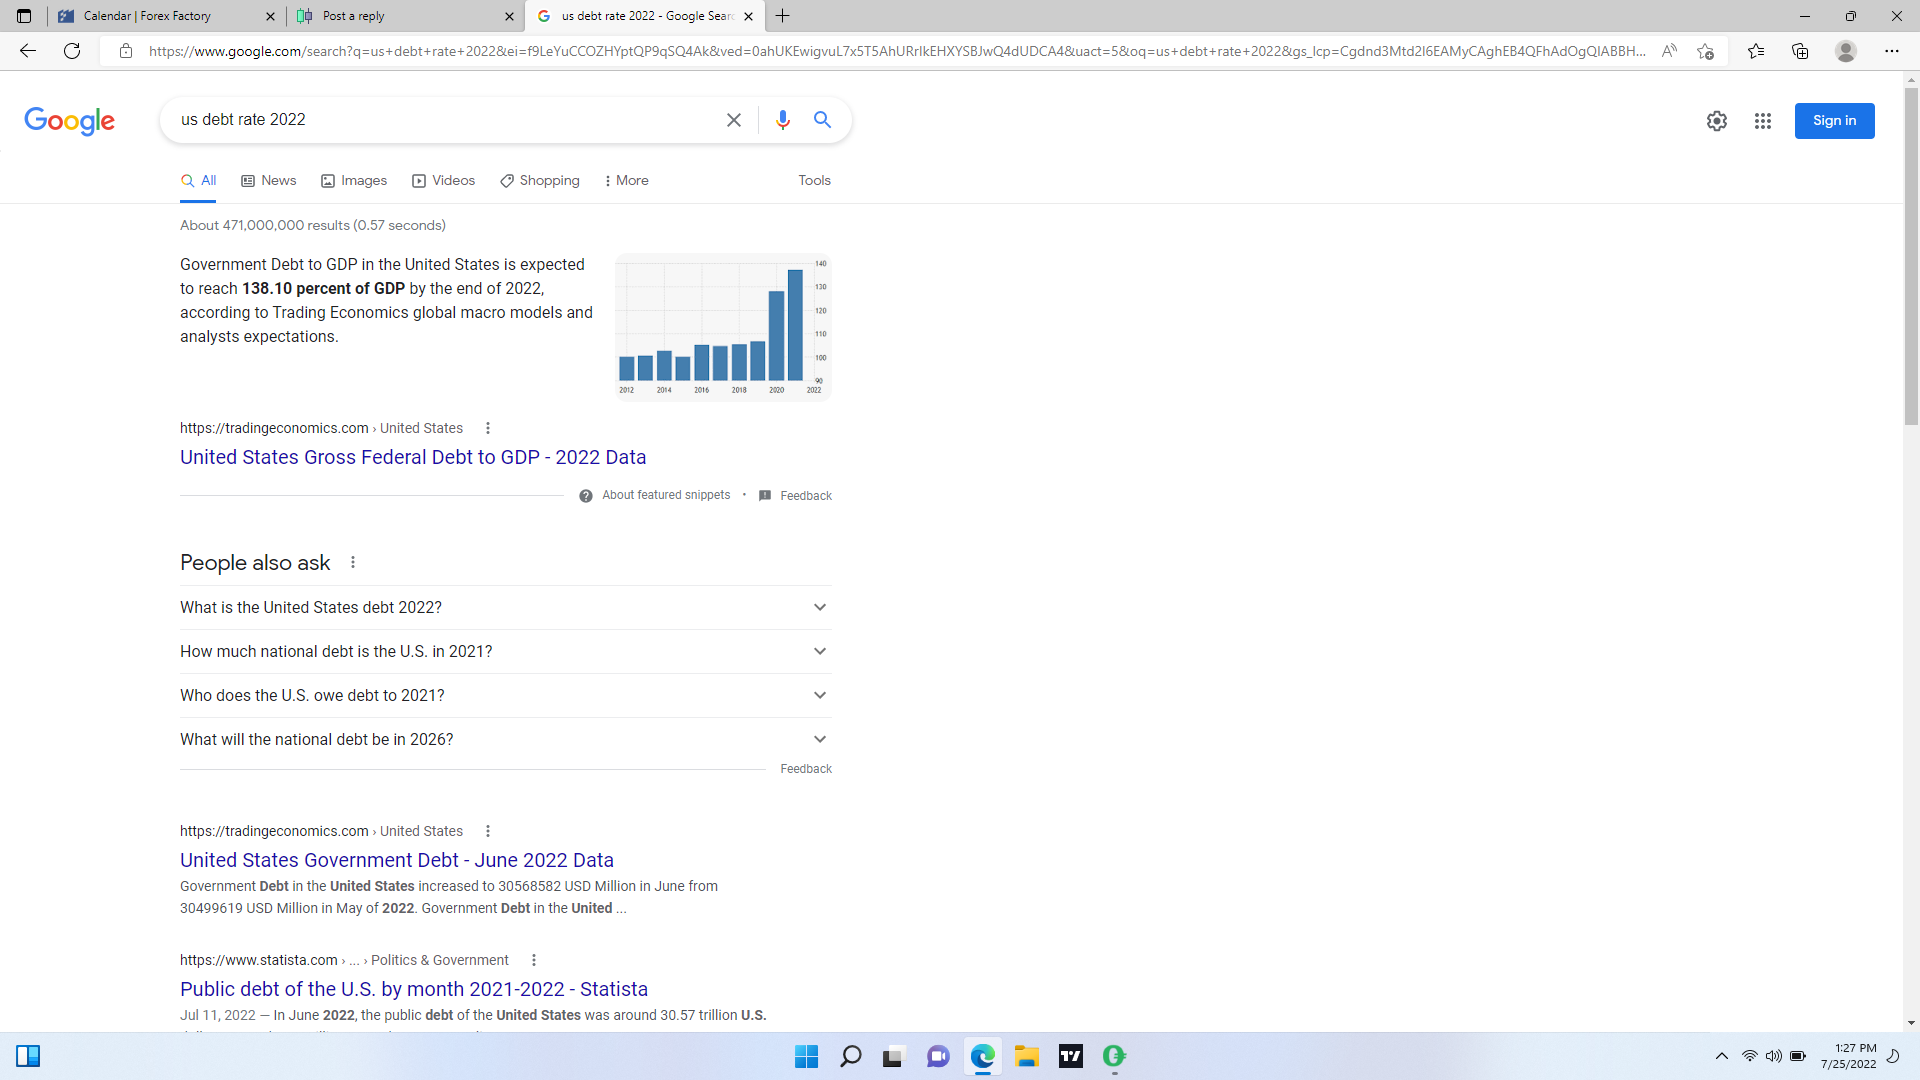Open the More search filters dropdown
The width and height of the screenshot is (1920, 1080).
[x=626, y=180]
